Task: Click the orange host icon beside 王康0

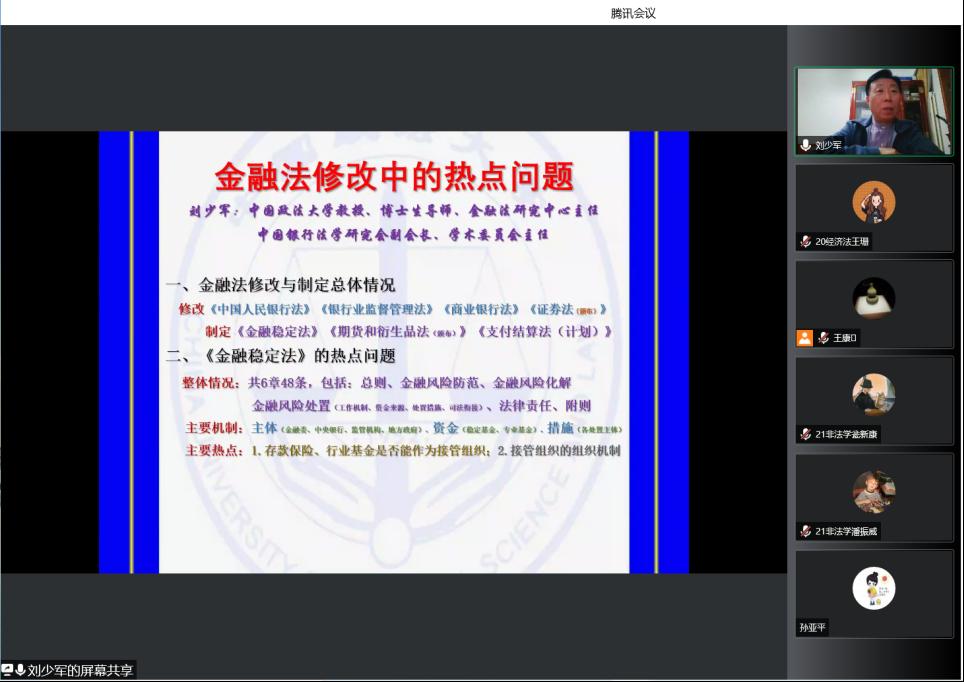Action: pos(805,338)
